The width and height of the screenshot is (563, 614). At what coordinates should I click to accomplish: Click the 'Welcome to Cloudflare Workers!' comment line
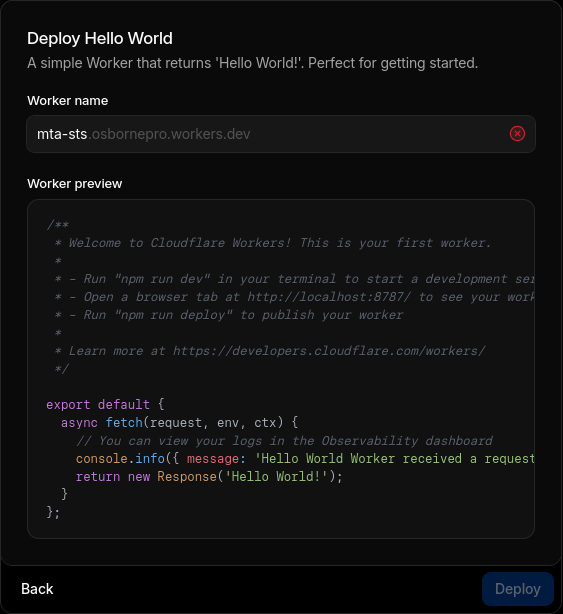click(x=272, y=243)
